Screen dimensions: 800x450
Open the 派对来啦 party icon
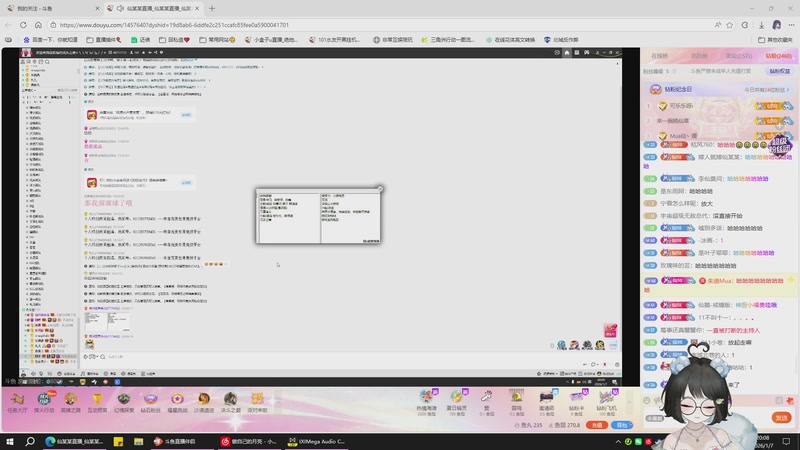257,402
